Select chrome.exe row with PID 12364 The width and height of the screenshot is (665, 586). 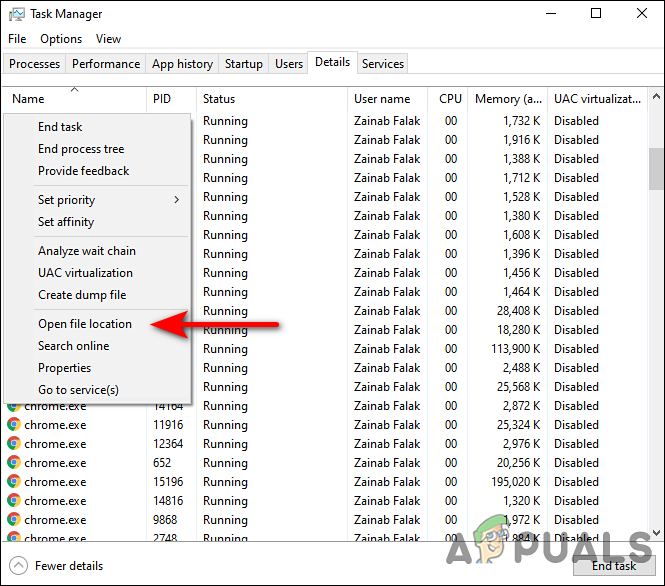click(x=325, y=444)
